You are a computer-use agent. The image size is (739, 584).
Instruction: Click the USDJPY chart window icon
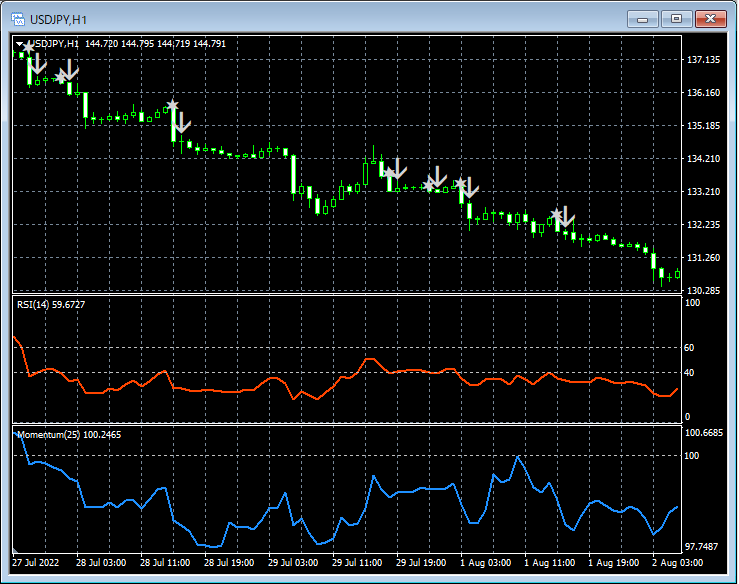pos(16,19)
